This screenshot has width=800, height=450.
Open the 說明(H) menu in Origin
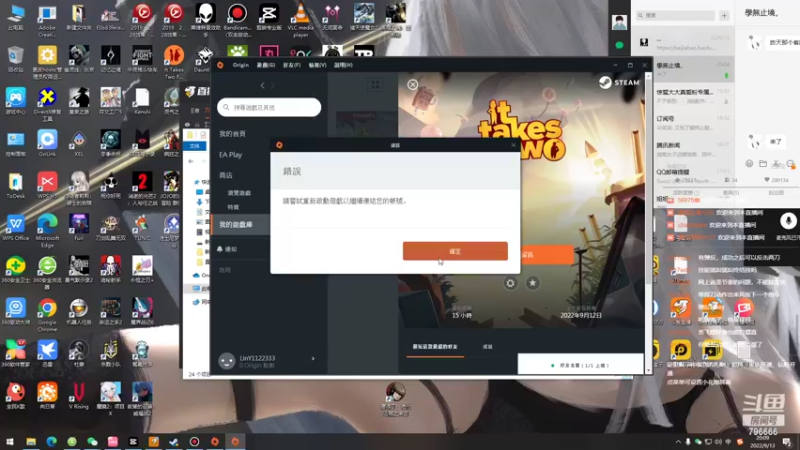coord(343,65)
